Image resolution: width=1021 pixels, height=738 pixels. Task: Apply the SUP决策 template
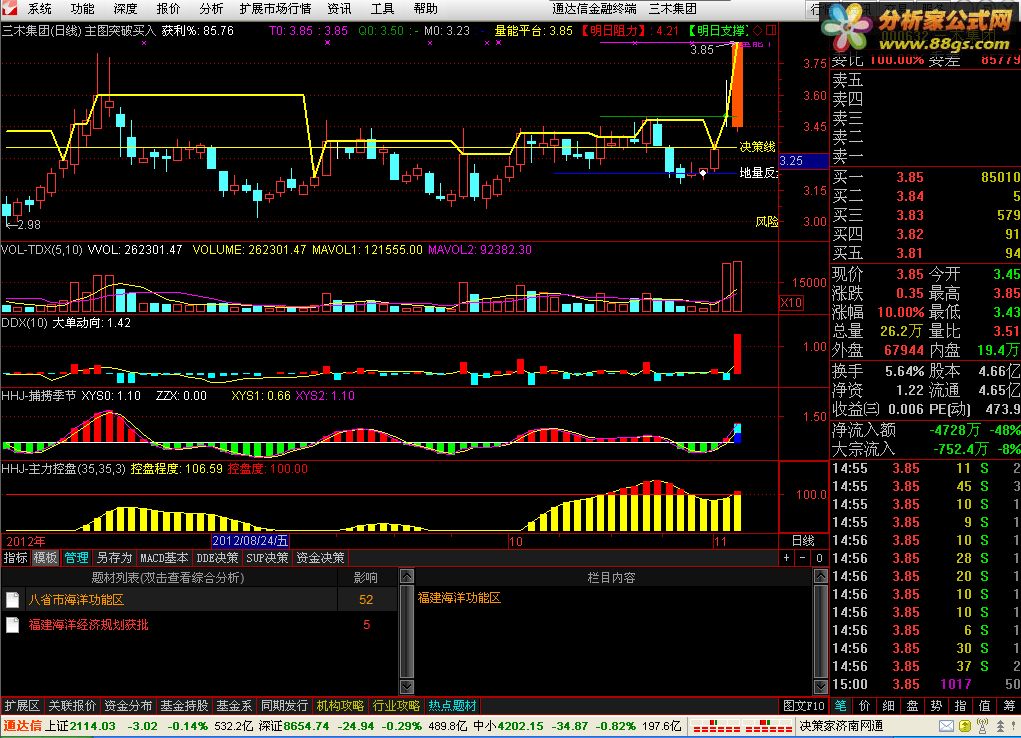coord(267,558)
